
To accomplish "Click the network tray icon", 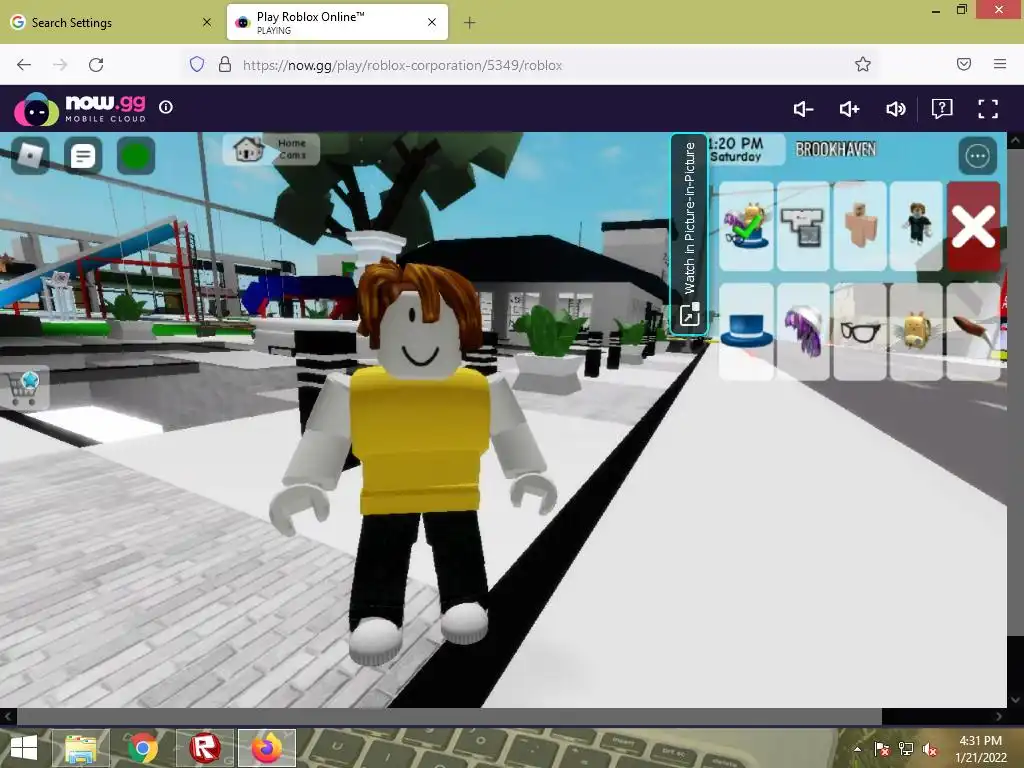I will click(906, 749).
